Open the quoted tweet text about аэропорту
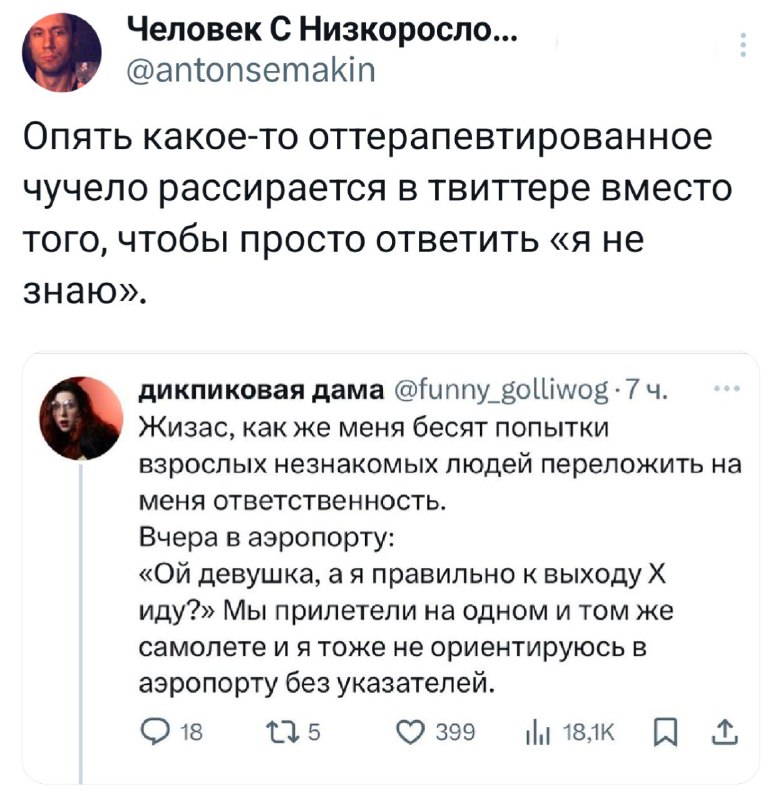Viewport: 775px width, 800px height. (440, 555)
